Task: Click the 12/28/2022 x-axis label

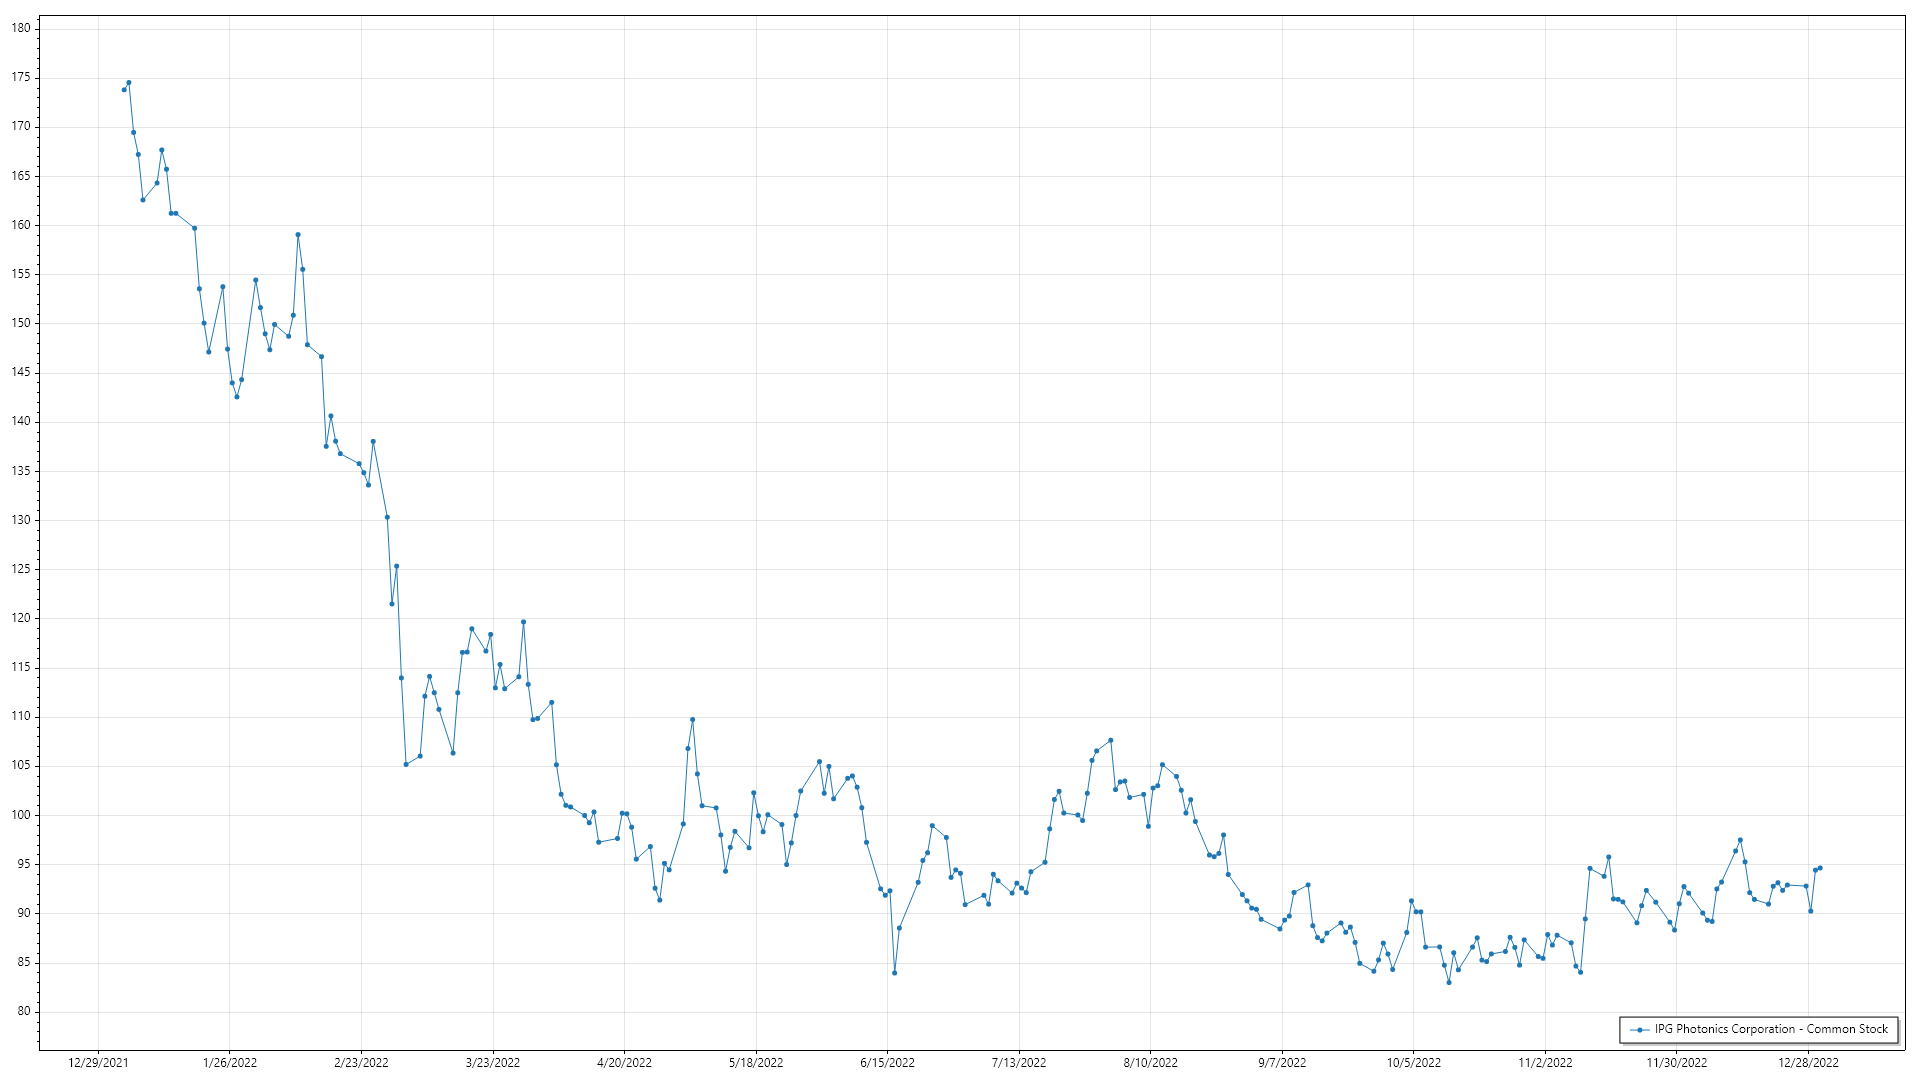Action: tap(1808, 1062)
